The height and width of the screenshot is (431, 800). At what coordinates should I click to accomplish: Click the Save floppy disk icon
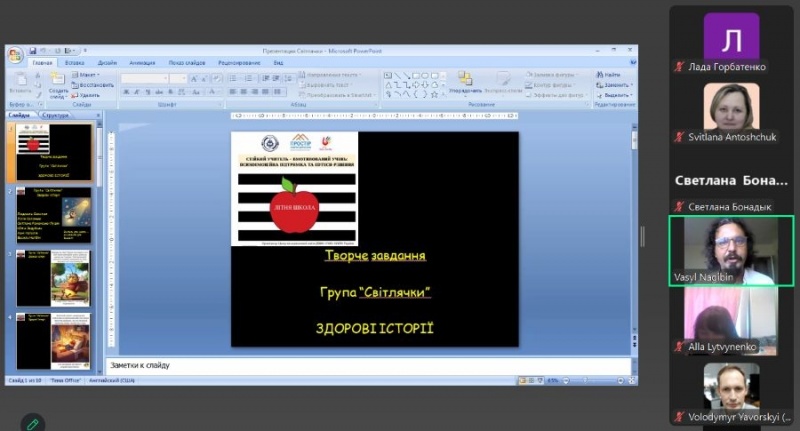[33, 50]
